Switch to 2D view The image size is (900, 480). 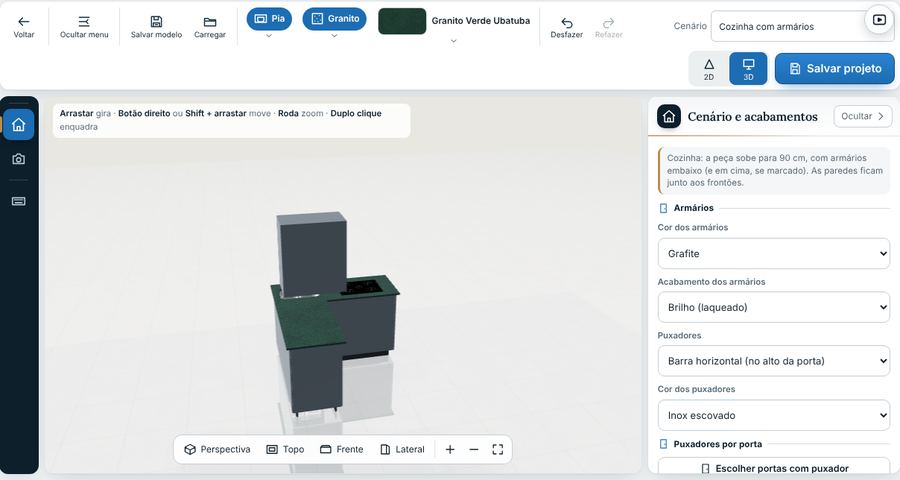pyautogui.click(x=709, y=69)
